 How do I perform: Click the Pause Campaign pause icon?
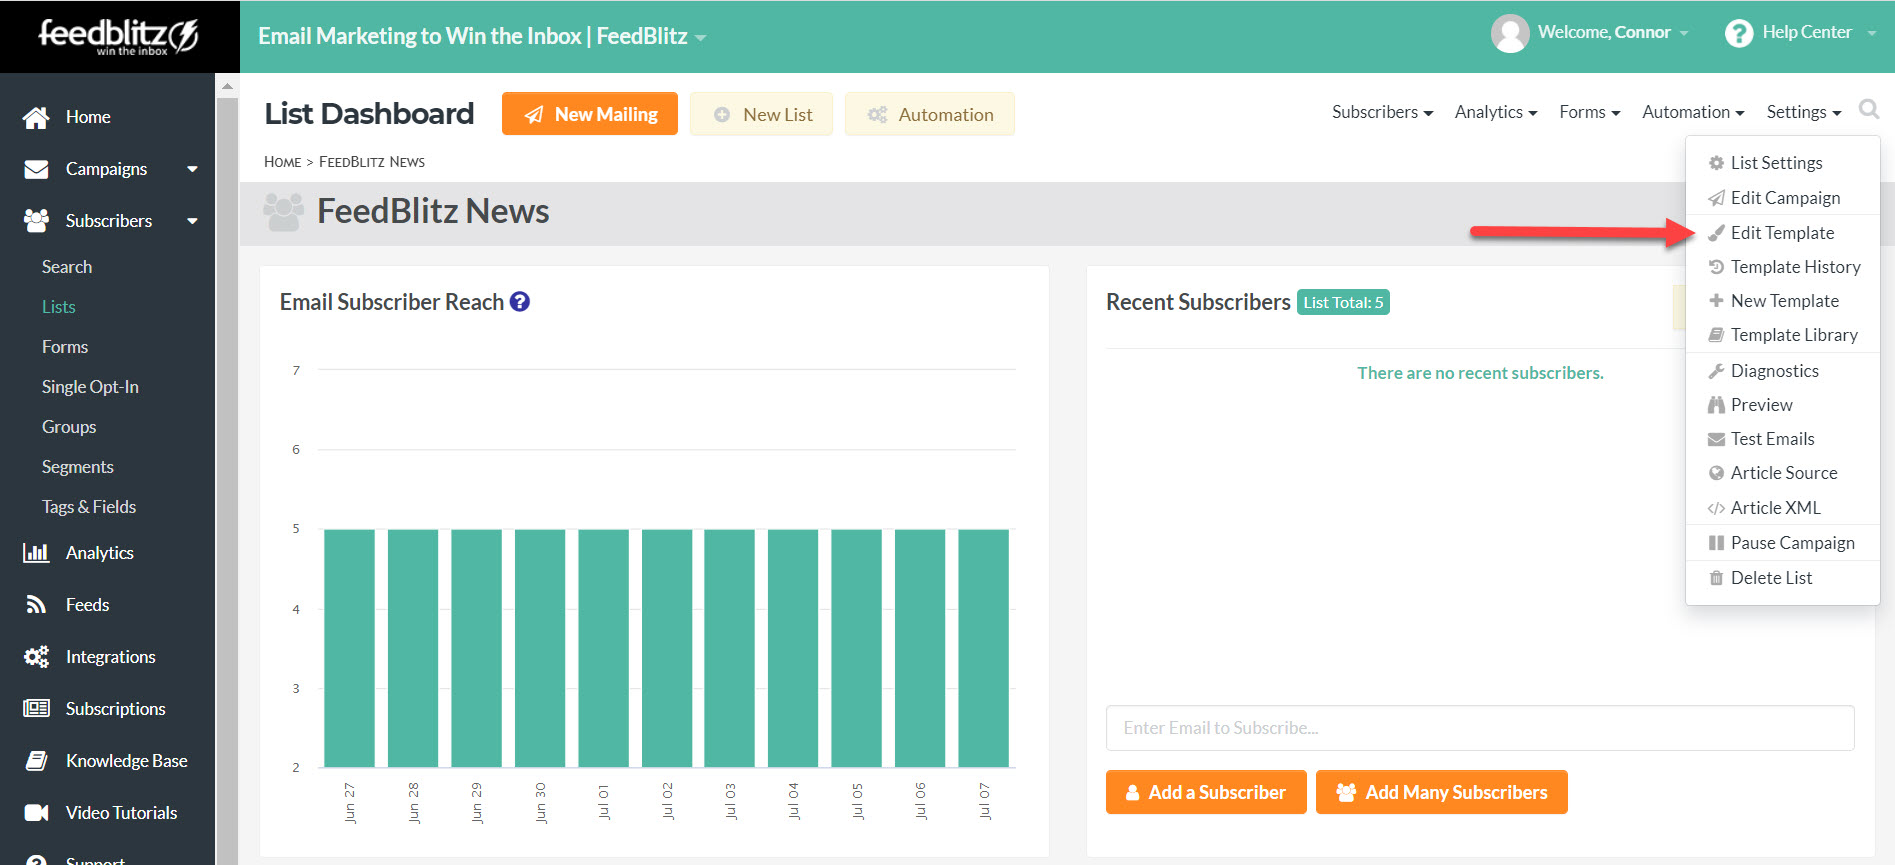(1716, 543)
